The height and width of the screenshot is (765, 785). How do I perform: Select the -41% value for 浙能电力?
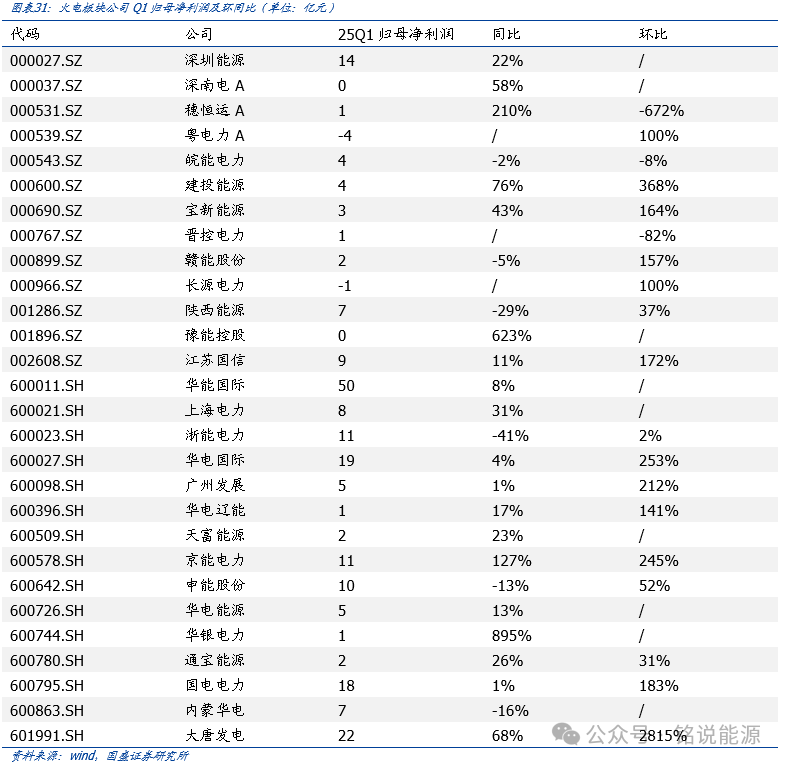[510, 436]
